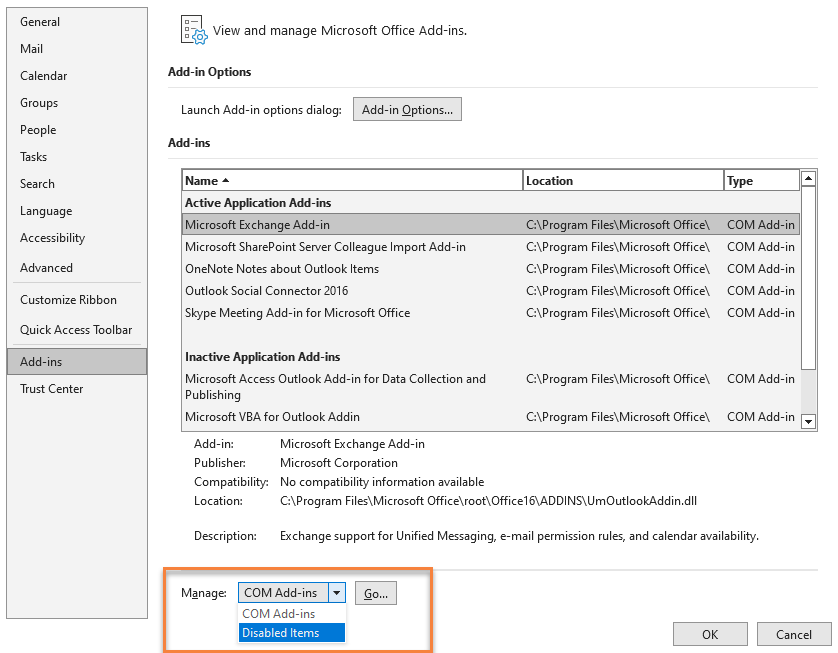Viewport: 838px width, 653px height.
Task: Choose Disabled Items from Manage list
Action: 292,633
